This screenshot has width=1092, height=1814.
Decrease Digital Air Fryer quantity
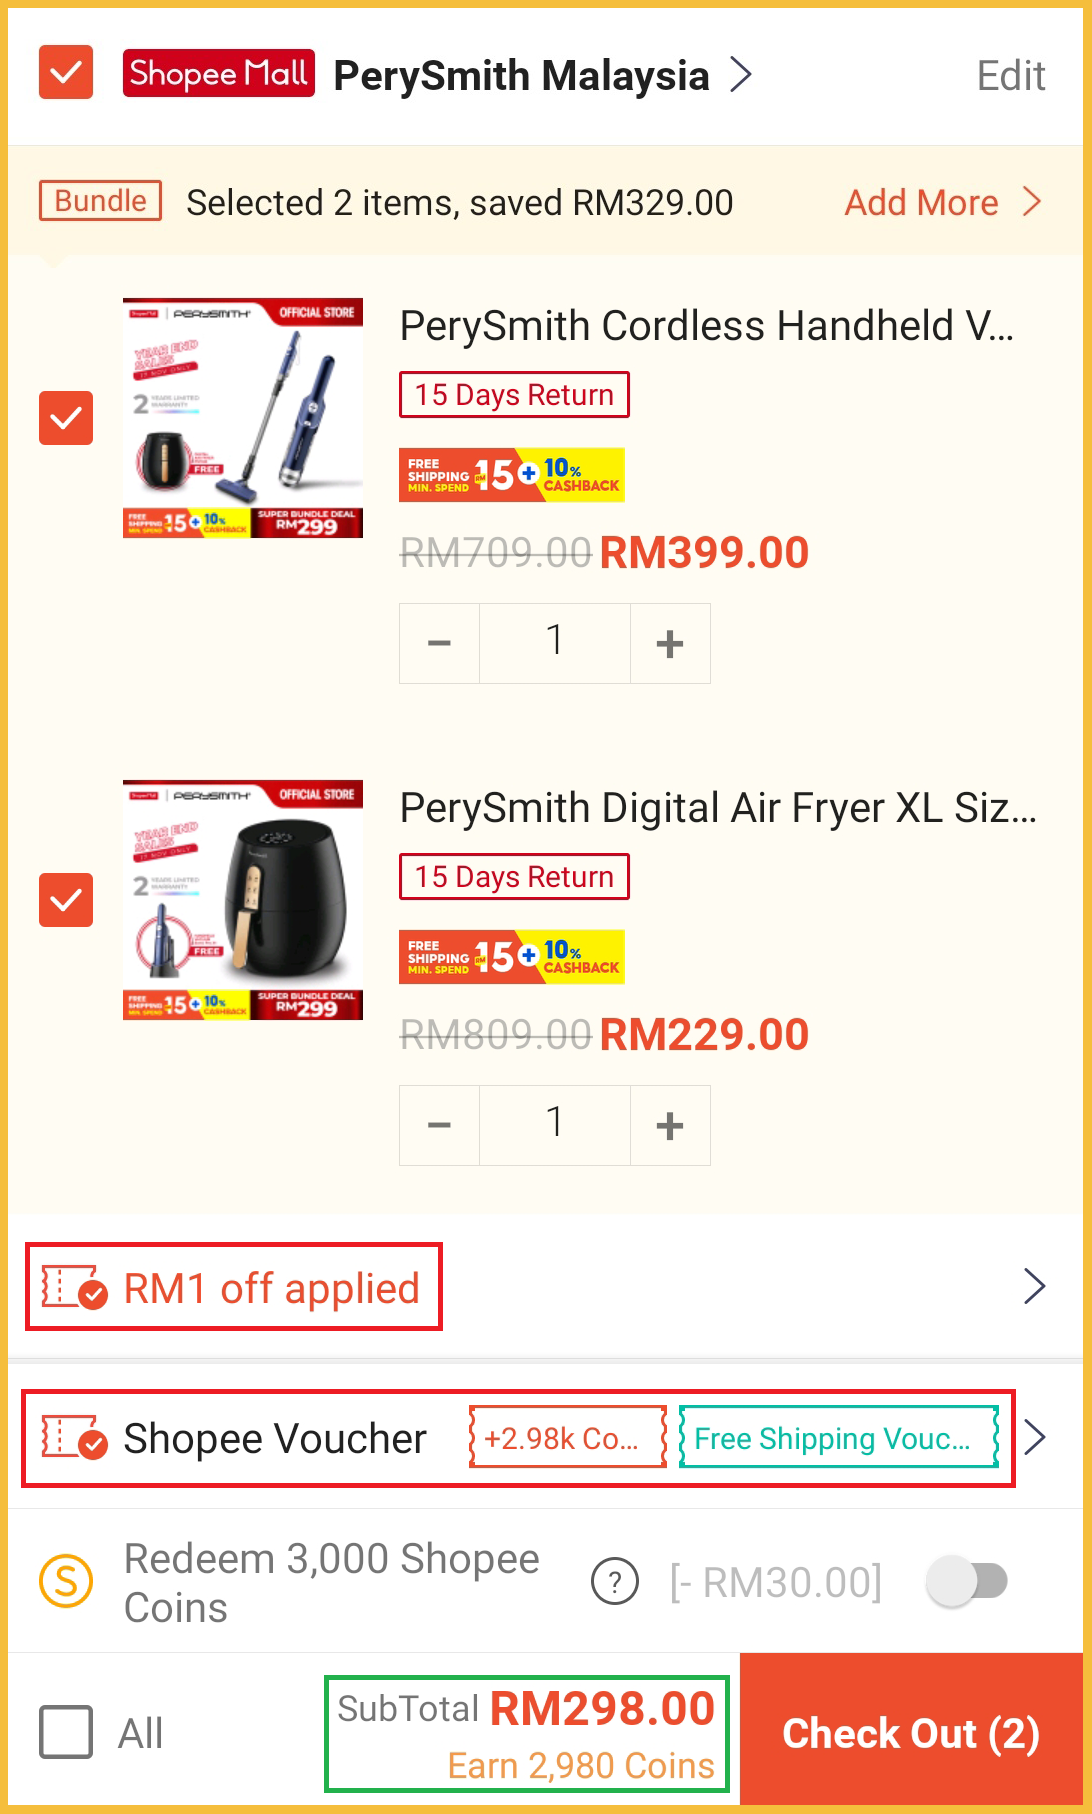[x=439, y=1125]
